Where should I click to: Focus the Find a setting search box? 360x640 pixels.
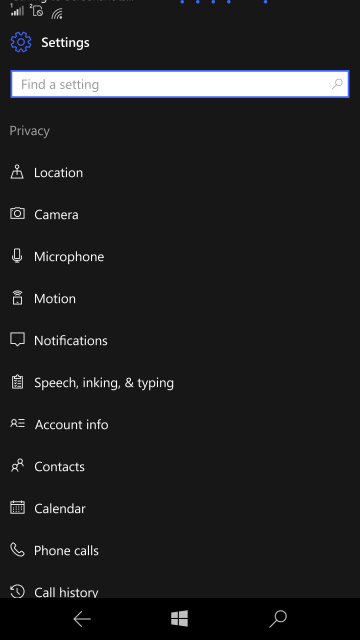(180, 84)
